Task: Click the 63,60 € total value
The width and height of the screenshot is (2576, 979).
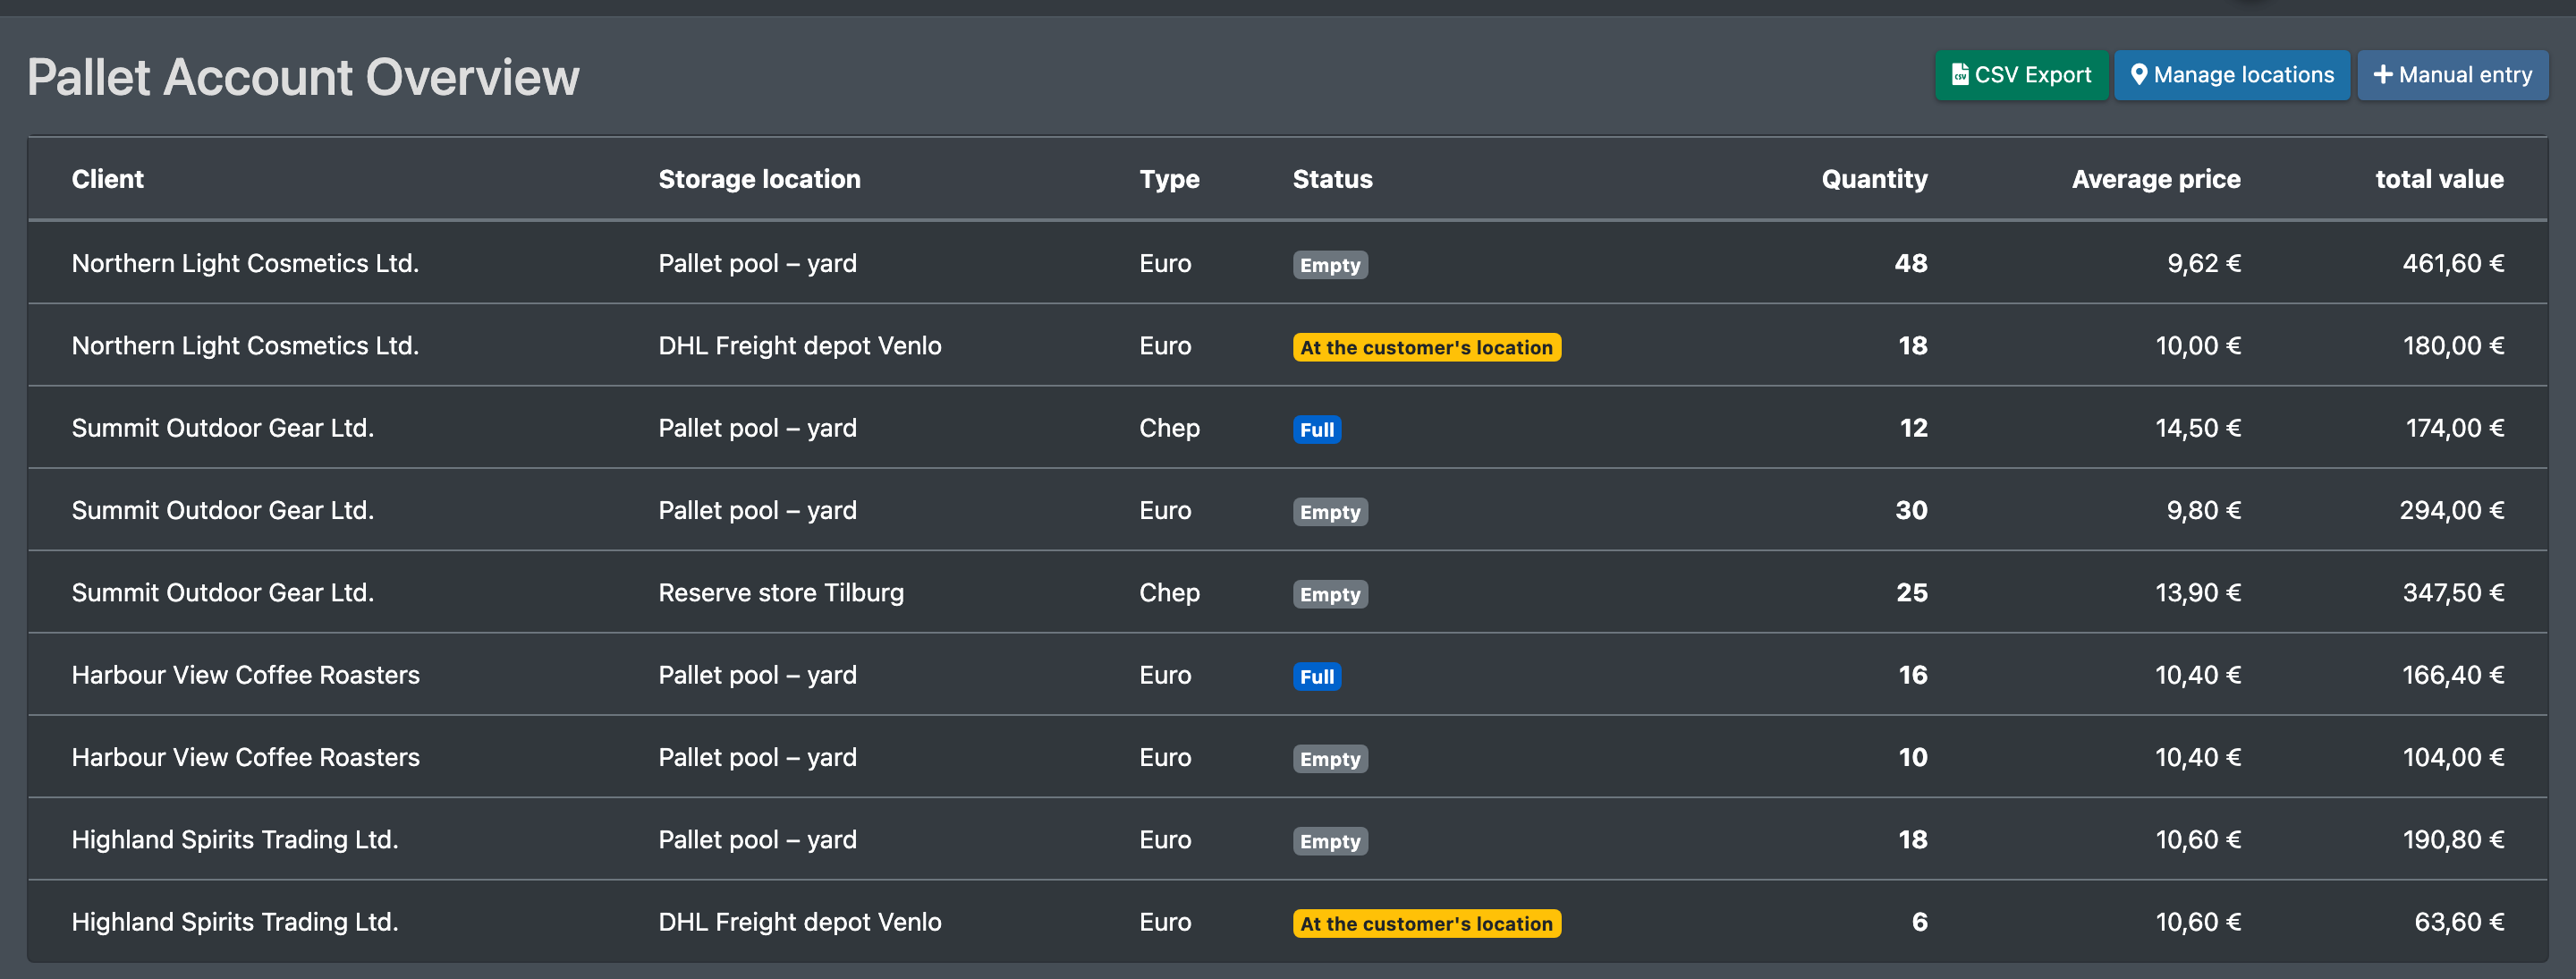Action: tap(2459, 922)
